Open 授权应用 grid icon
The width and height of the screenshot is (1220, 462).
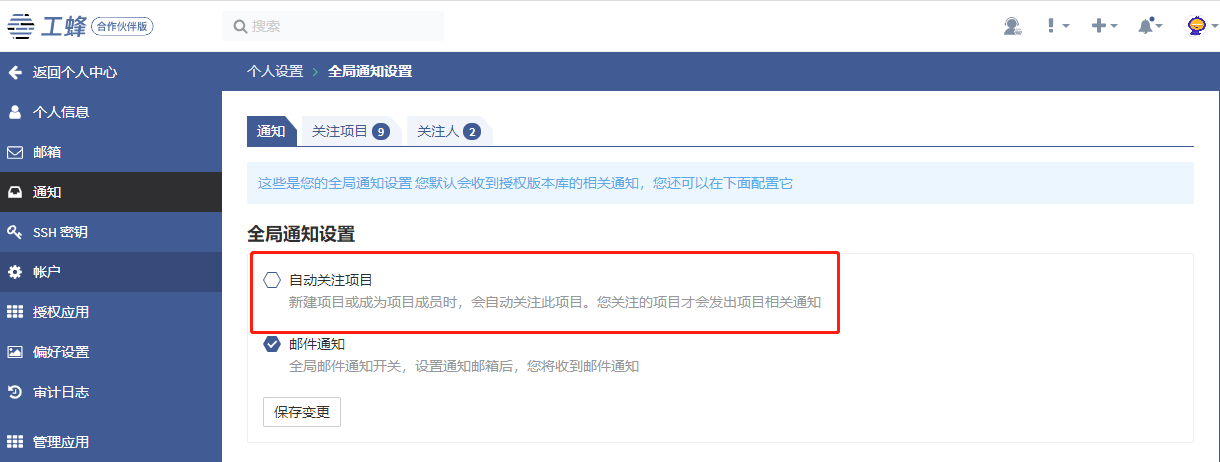click(15, 312)
